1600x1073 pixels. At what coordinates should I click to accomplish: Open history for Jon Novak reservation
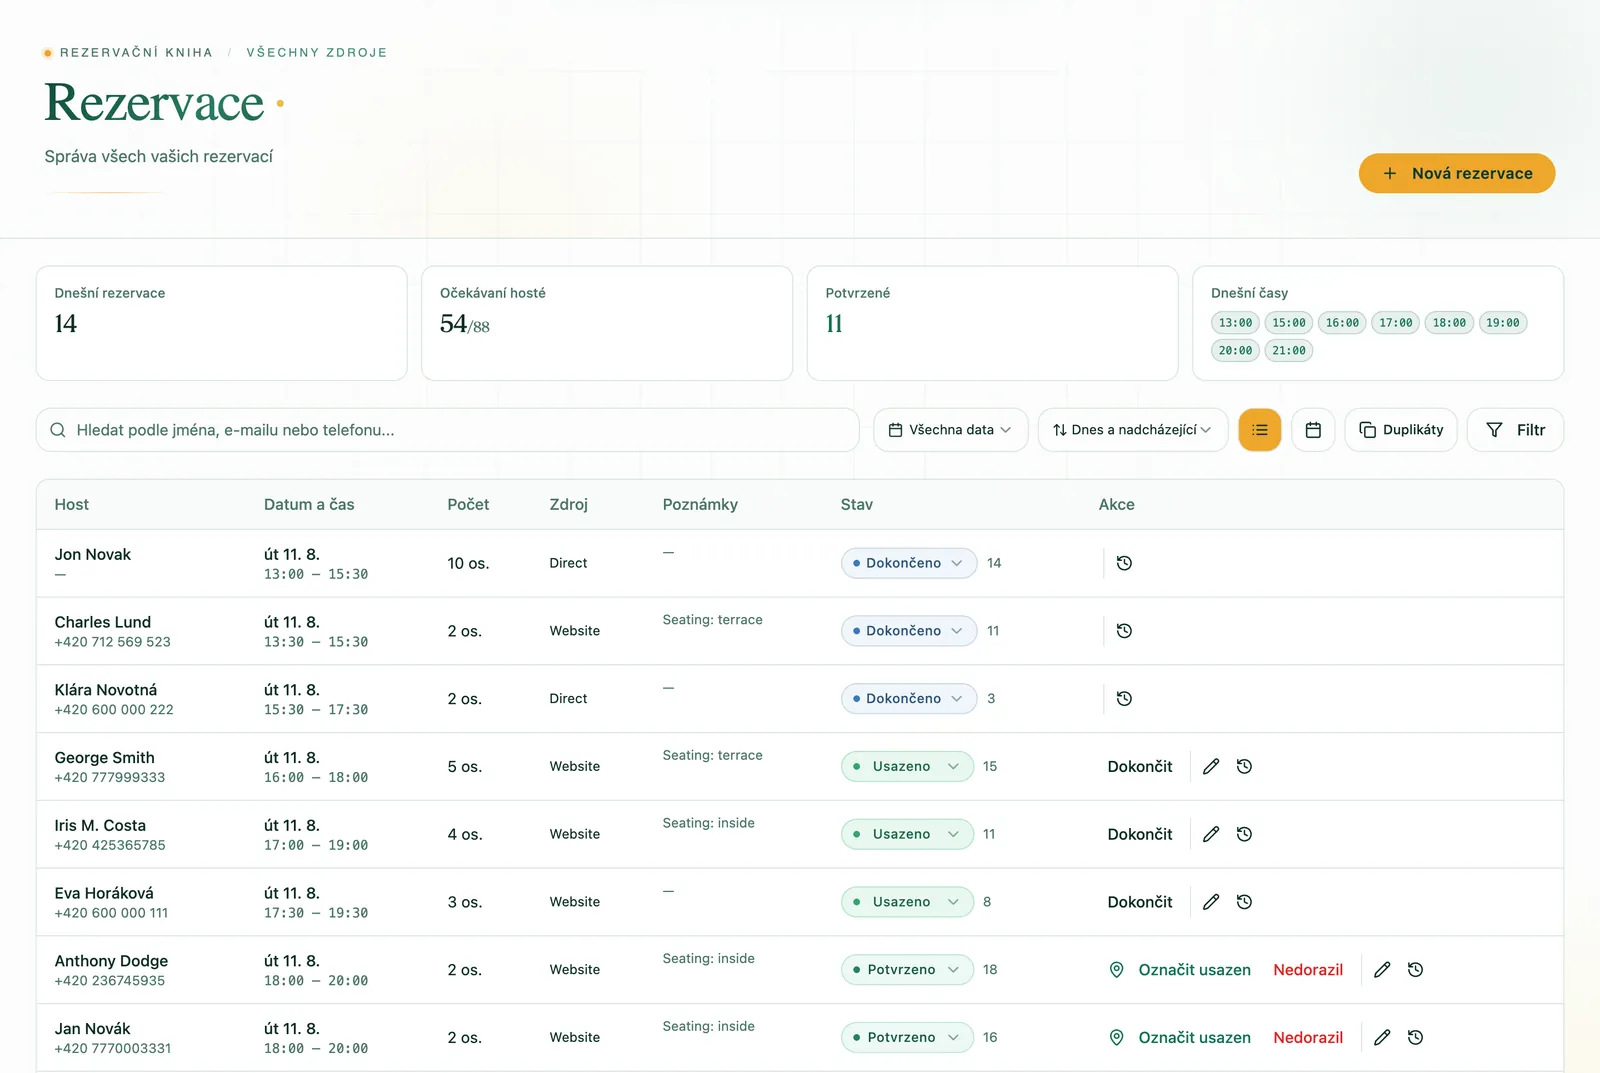pos(1124,563)
